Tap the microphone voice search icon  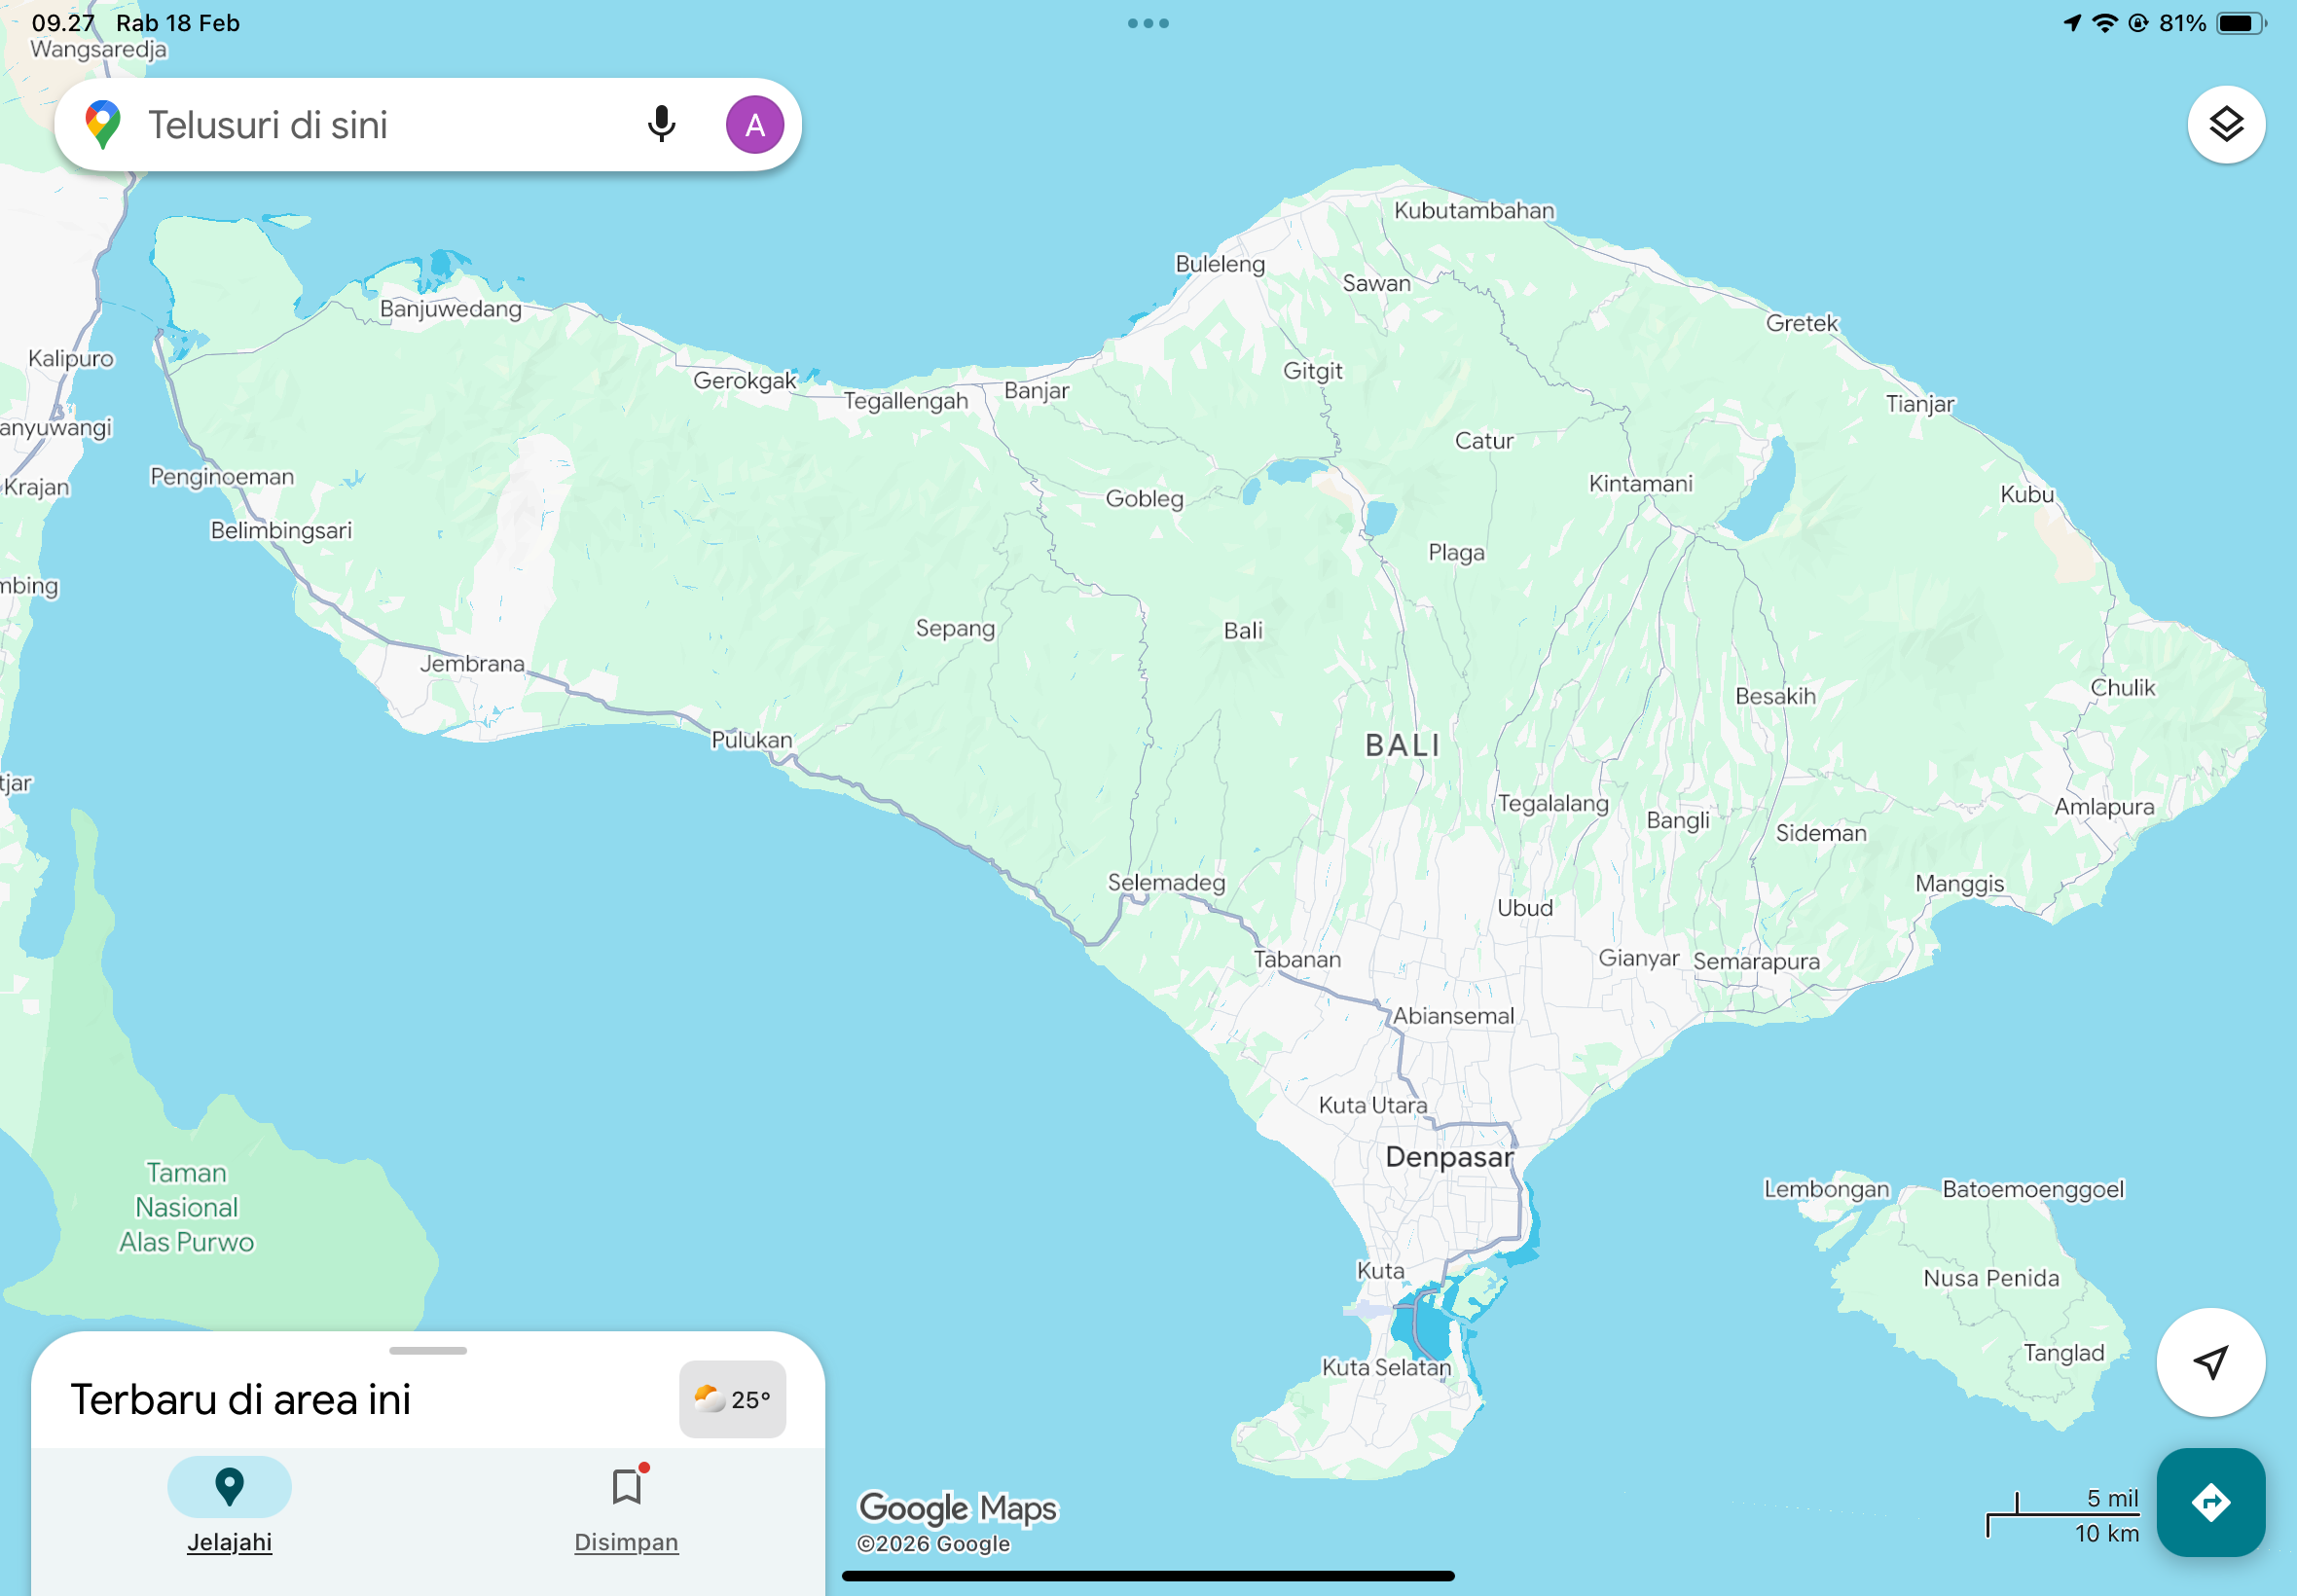coord(661,125)
